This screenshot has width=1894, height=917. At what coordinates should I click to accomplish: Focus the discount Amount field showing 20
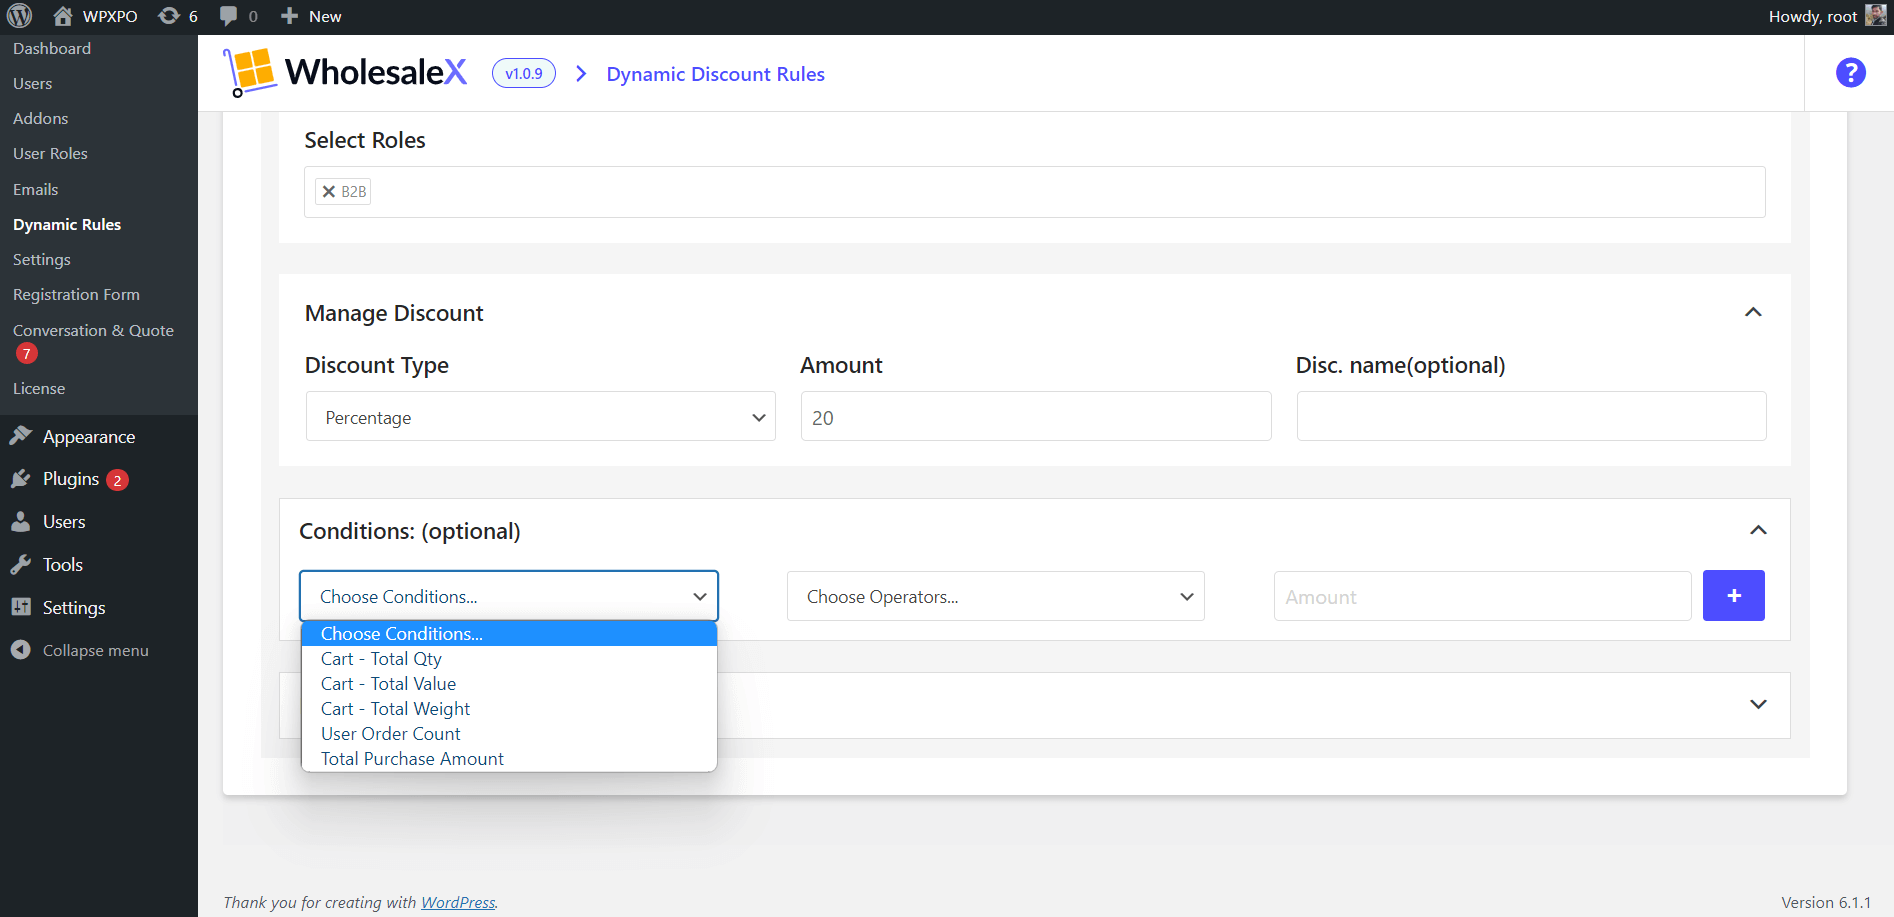[x=1035, y=417]
